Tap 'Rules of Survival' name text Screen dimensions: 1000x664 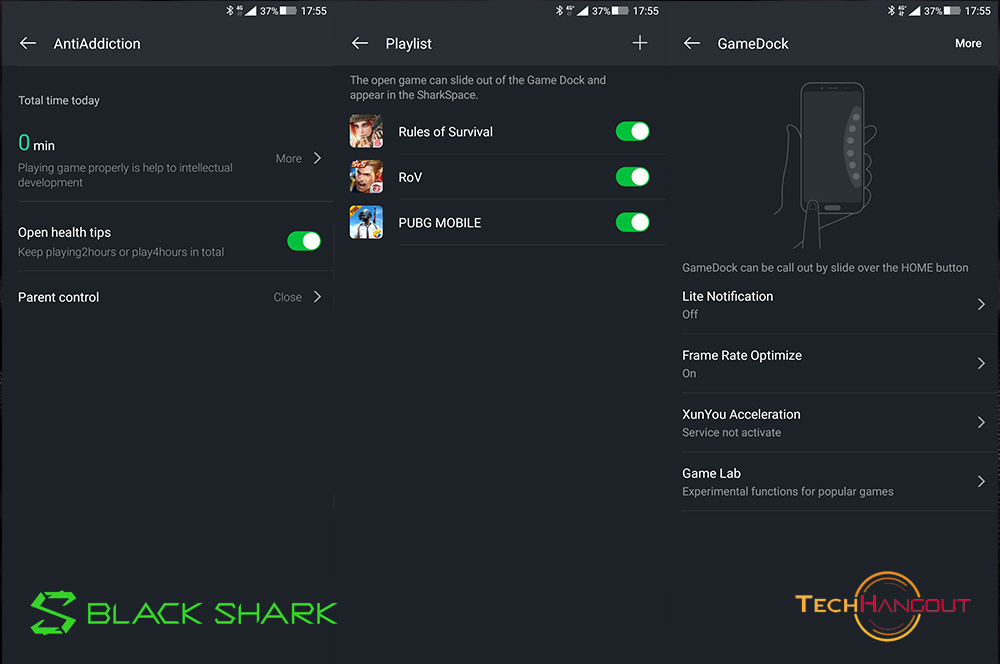(x=446, y=131)
